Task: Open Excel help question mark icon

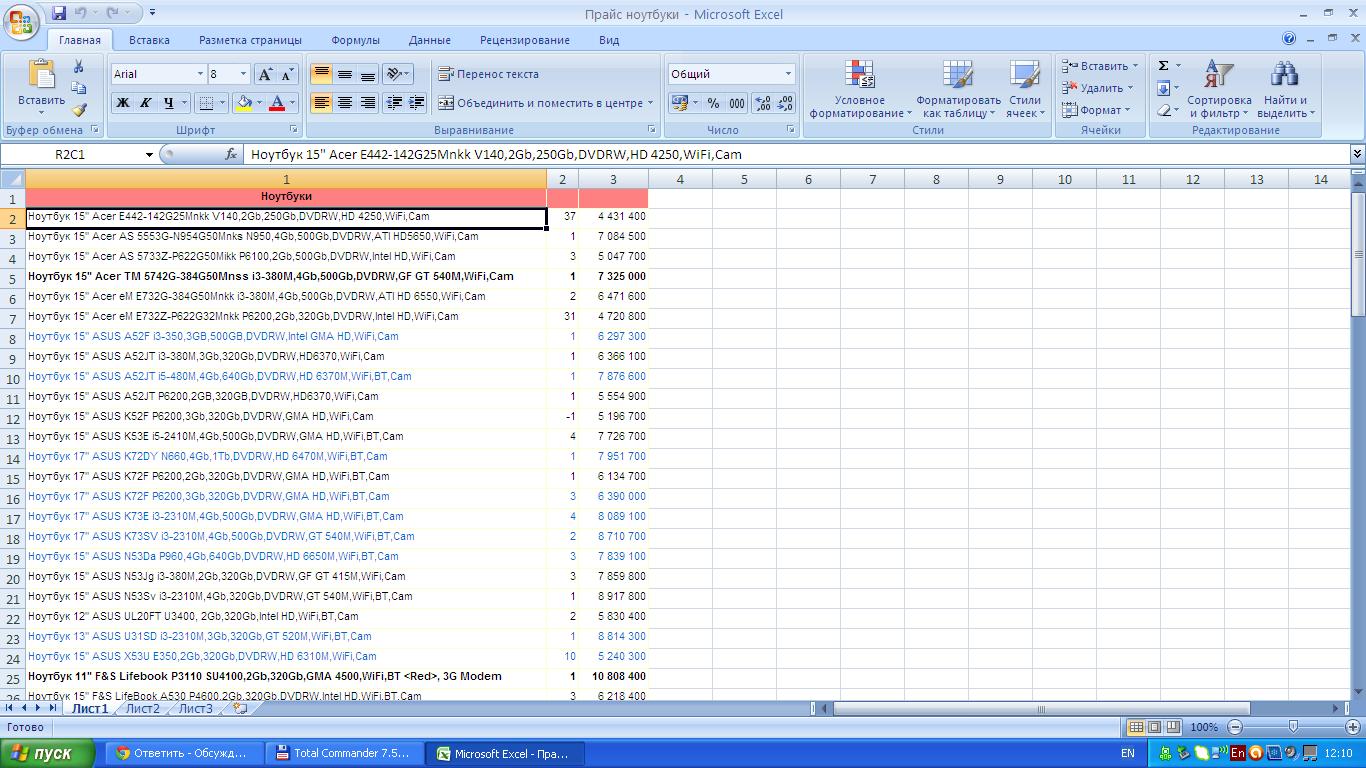Action: pos(1290,39)
